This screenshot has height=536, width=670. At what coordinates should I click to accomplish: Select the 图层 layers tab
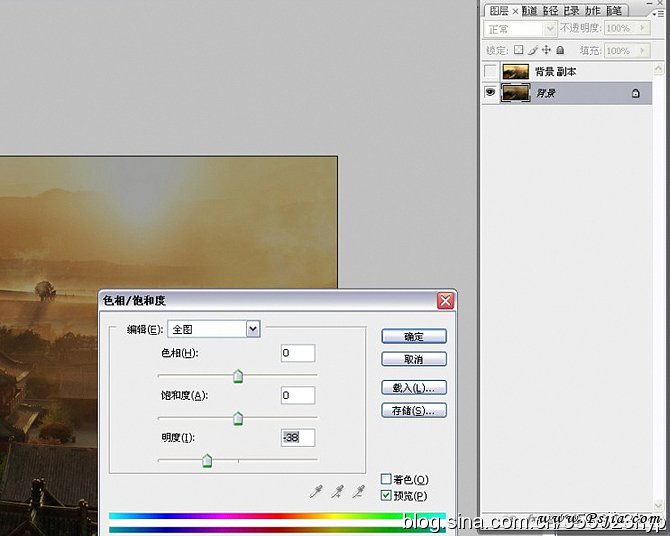pos(499,11)
